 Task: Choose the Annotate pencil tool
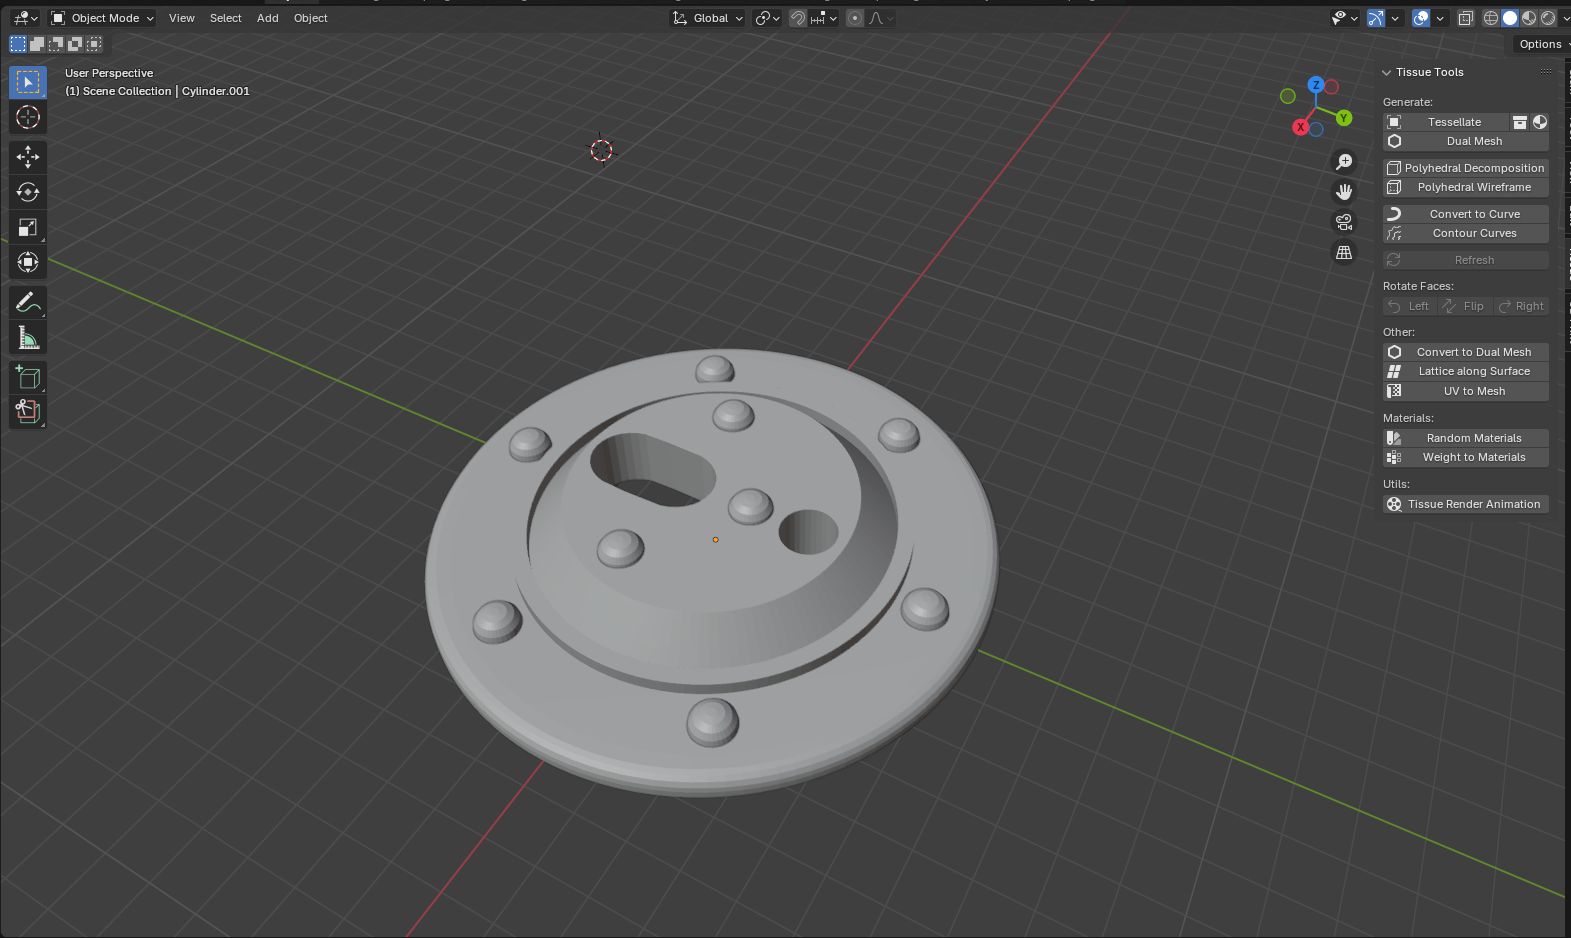pos(27,302)
